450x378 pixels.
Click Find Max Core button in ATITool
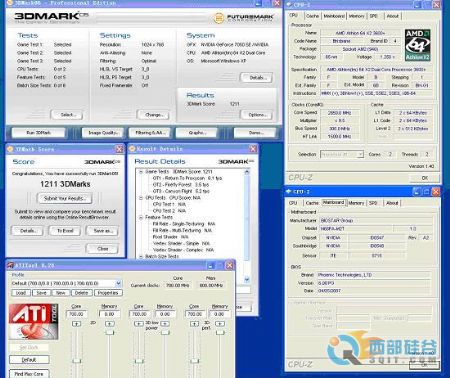[x=29, y=374]
